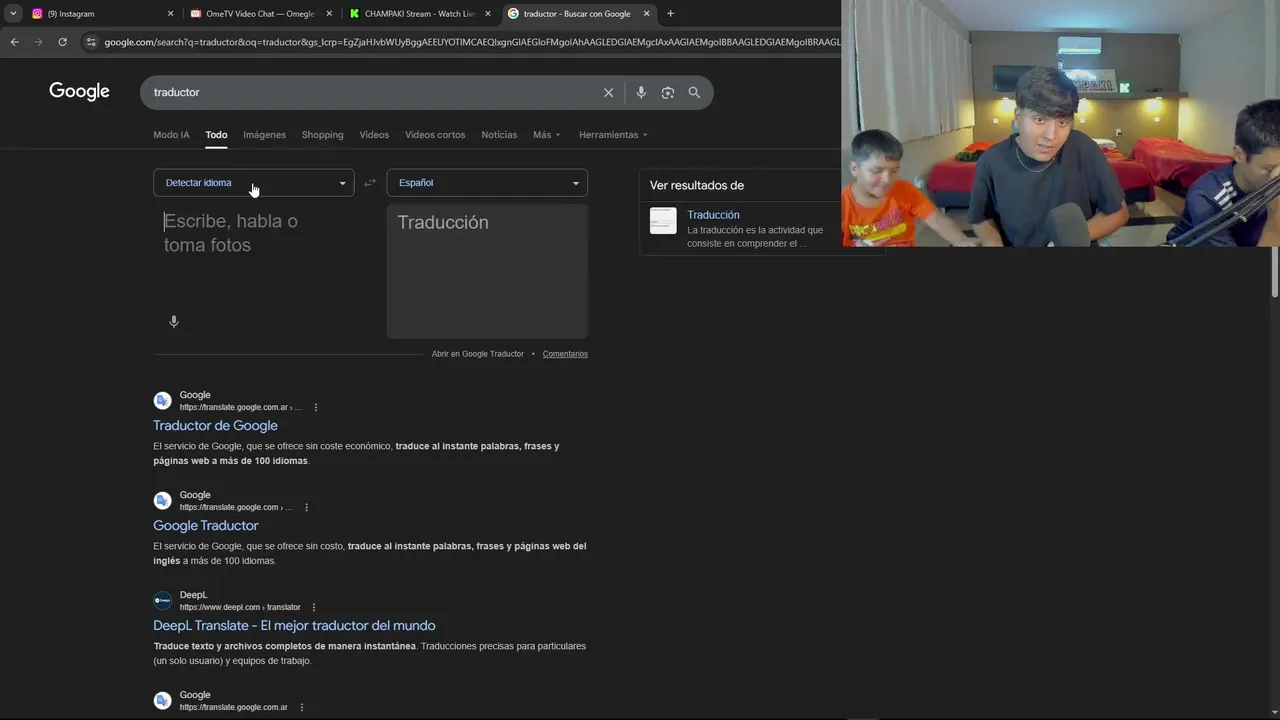1280x720 pixels.
Task: Click the Comentarios link
Action: 565,354
